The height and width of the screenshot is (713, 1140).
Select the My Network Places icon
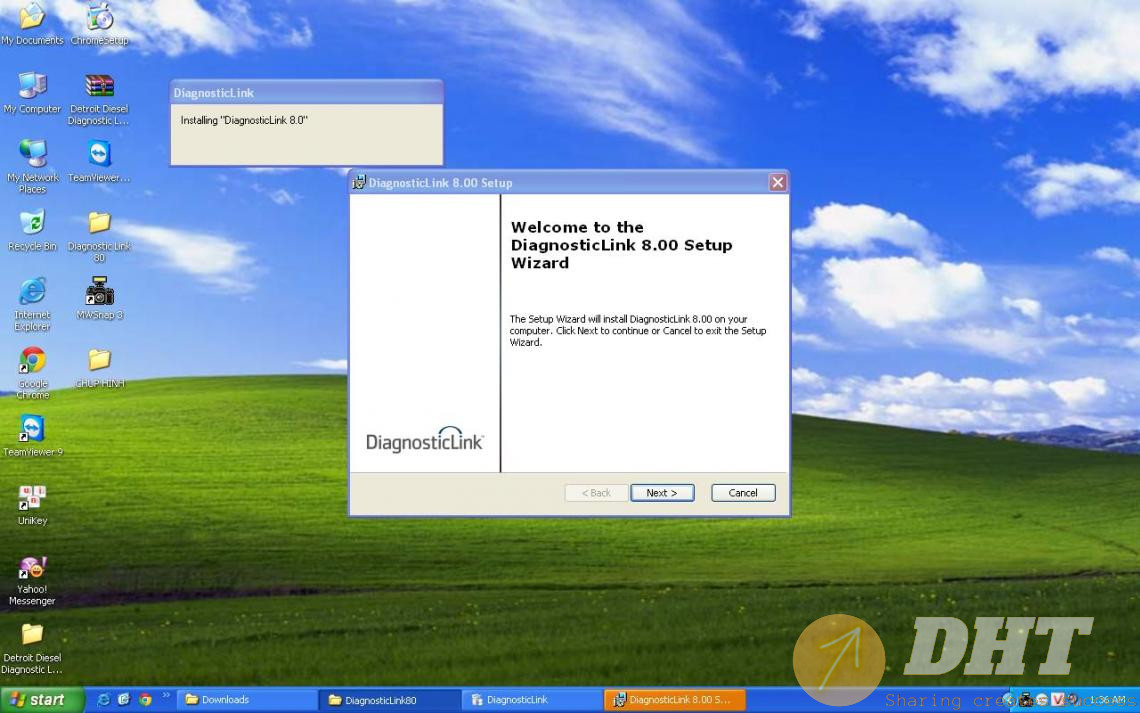click(x=32, y=155)
